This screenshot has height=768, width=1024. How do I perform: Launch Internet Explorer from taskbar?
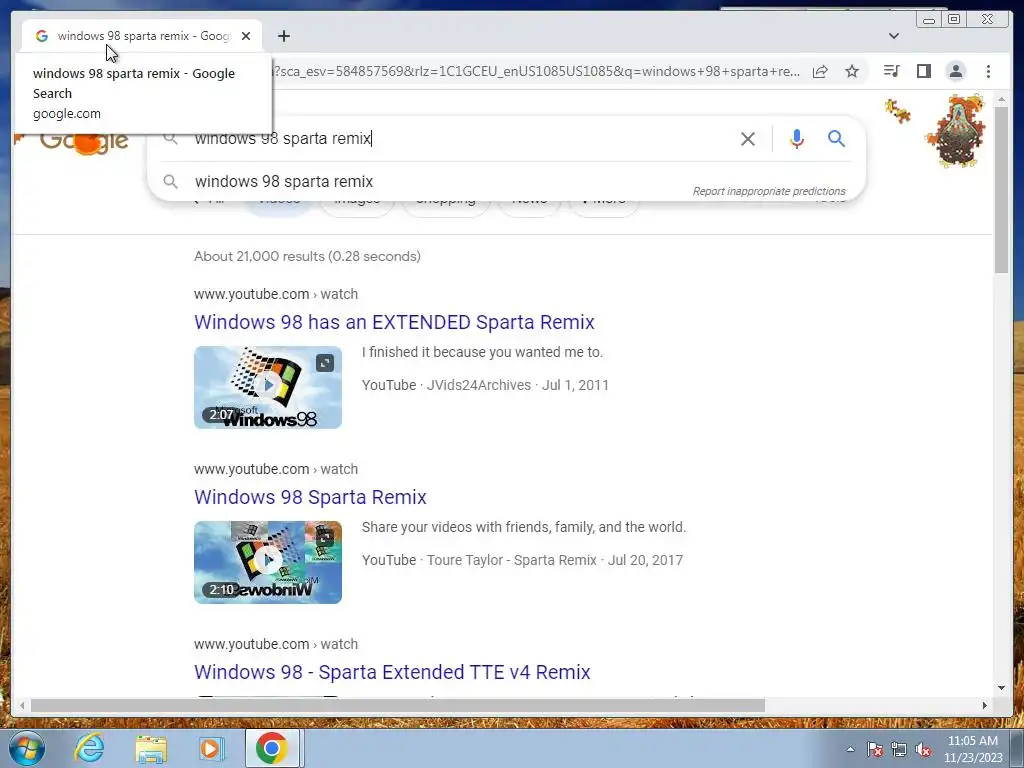pyautogui.click(x=89, y=748)
